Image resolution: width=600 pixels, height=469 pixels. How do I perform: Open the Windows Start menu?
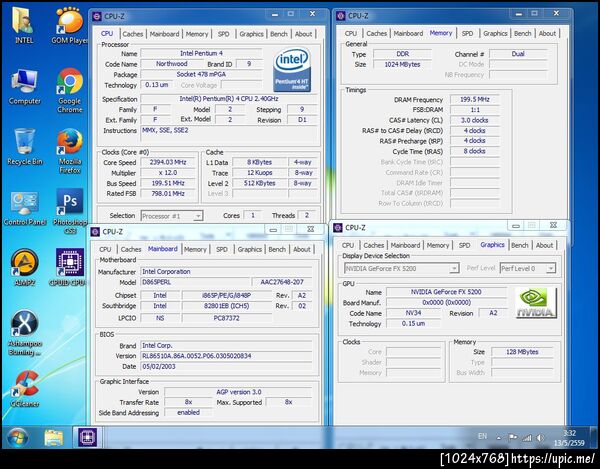point(17,438)
